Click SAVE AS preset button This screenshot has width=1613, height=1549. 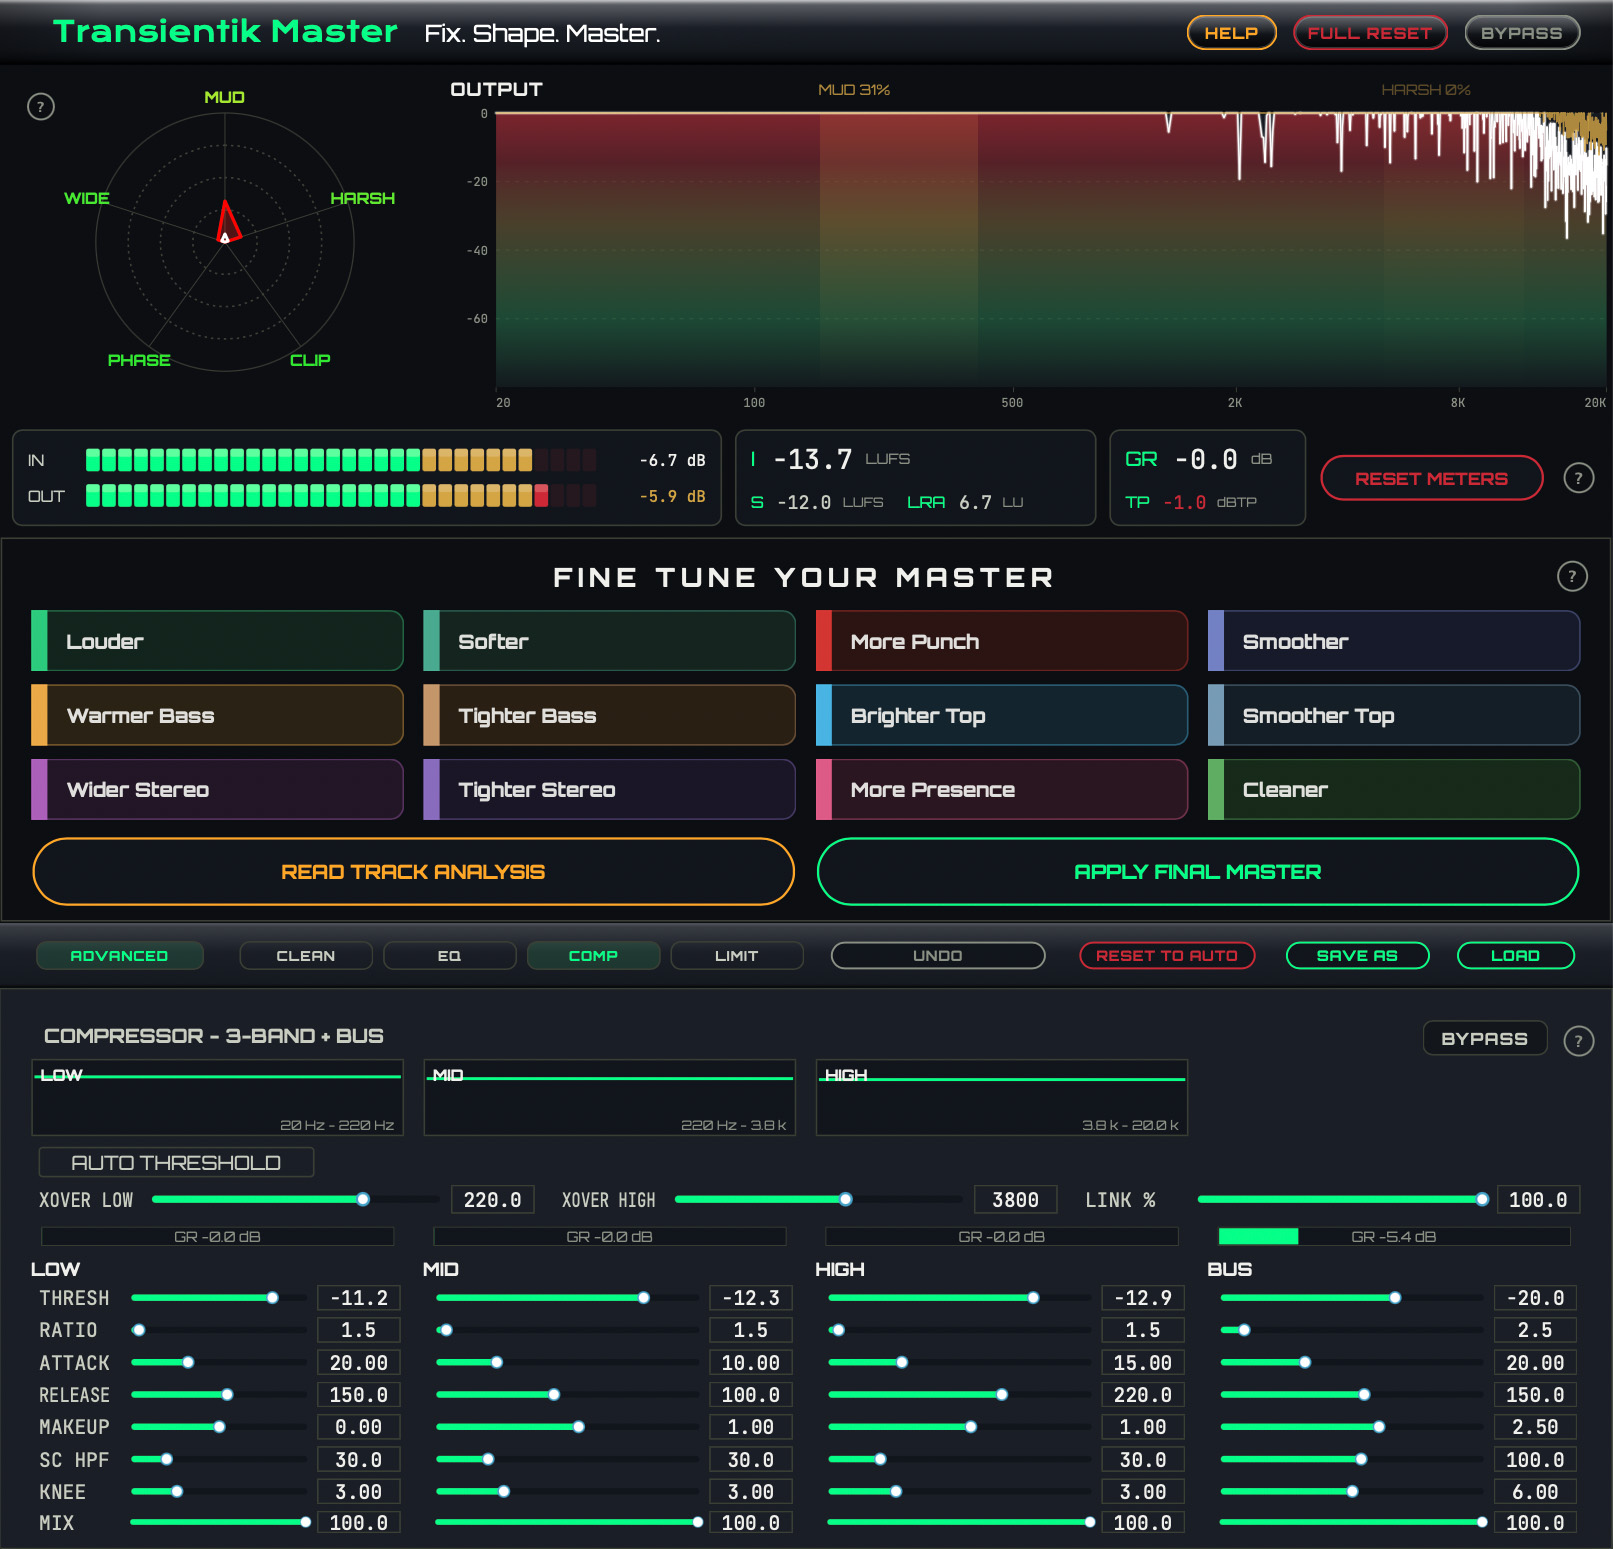tap(1357, 956)
